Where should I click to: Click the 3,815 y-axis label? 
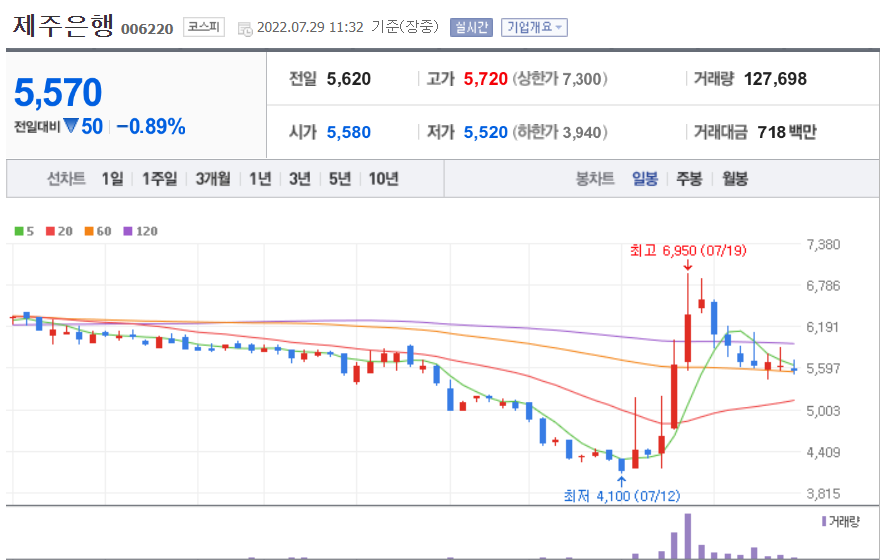pos(823,493)
